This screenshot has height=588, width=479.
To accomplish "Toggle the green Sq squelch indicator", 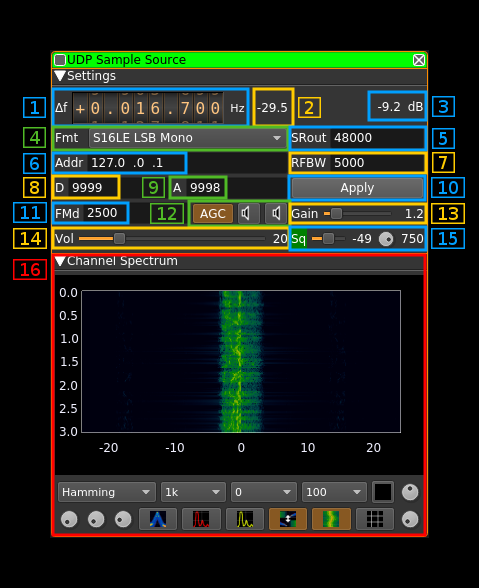I will [x=299, y=238].
